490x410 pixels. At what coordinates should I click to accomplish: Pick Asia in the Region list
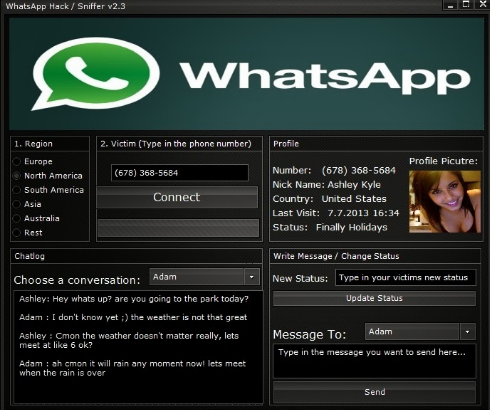pos(17,204)
